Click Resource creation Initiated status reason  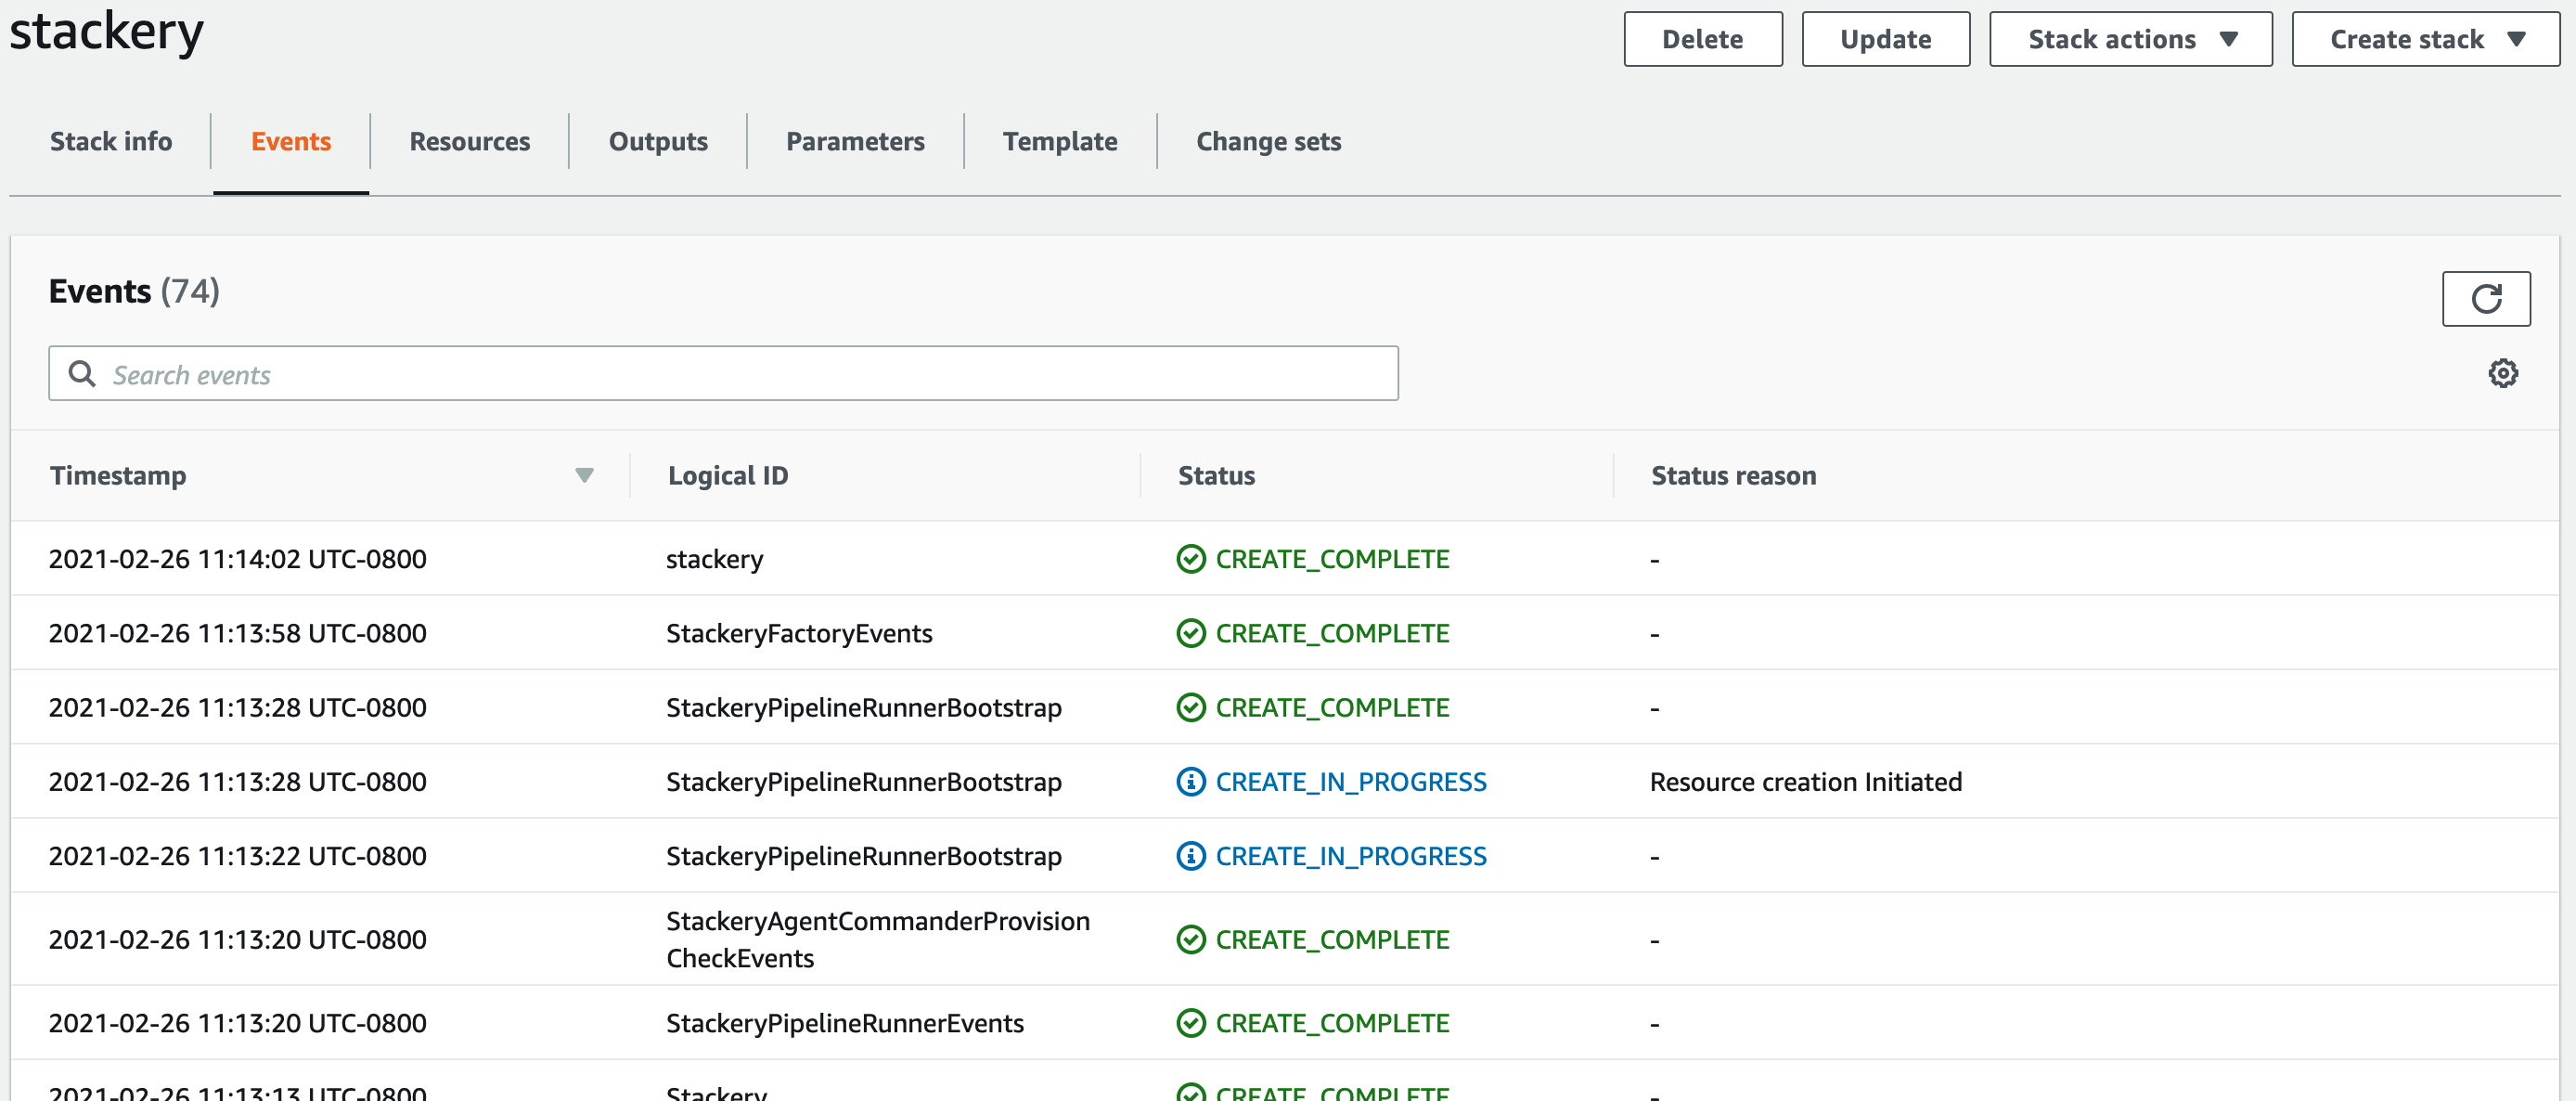pyautogui.click(x=1805, y=781)
